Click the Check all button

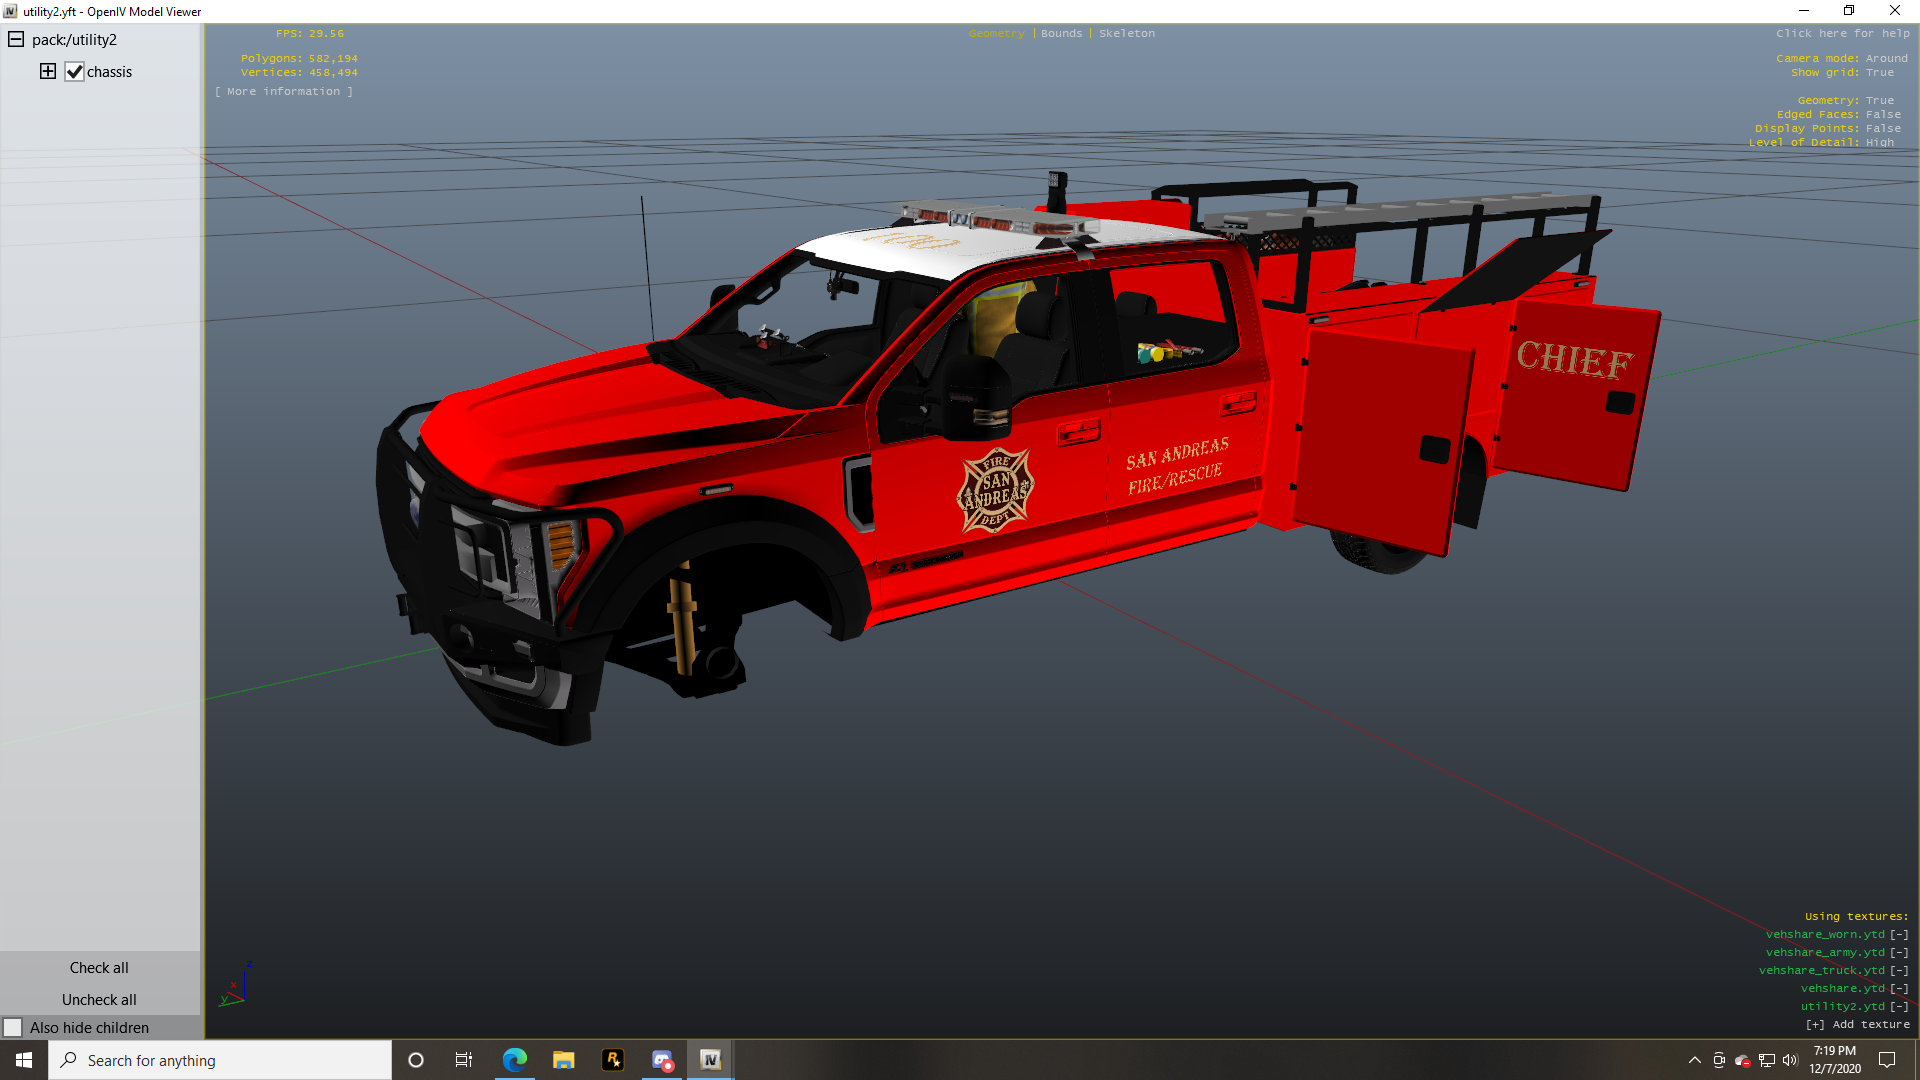pyautogui.click(x=99, y=967)
